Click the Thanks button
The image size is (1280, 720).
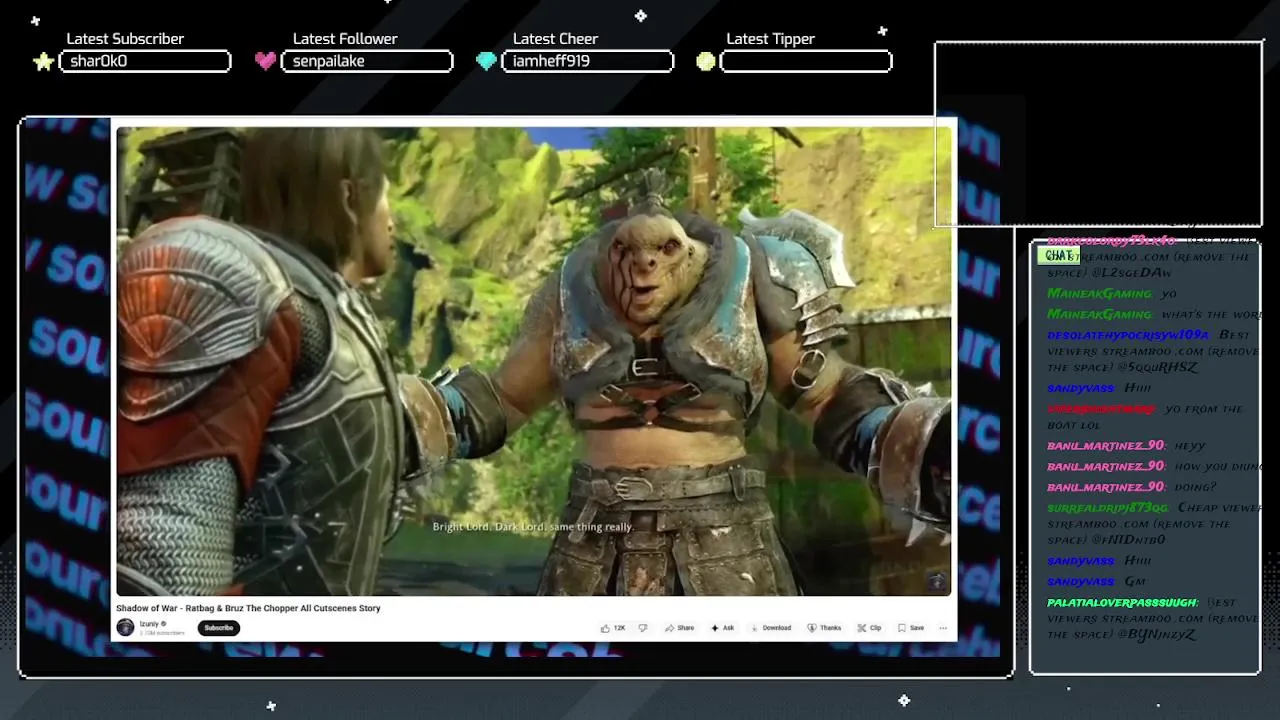pyautogui.click(x=825, y=628)
